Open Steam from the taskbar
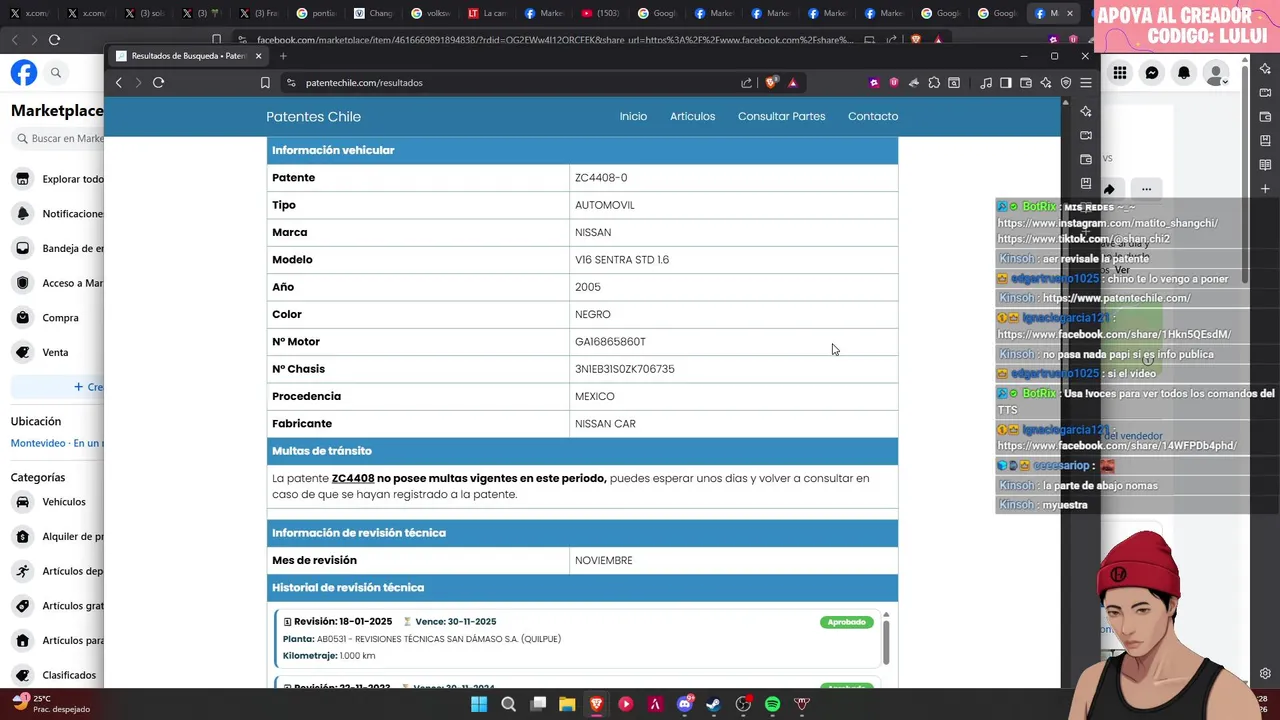Screen dimensions: 1280x720 point(713,704)
